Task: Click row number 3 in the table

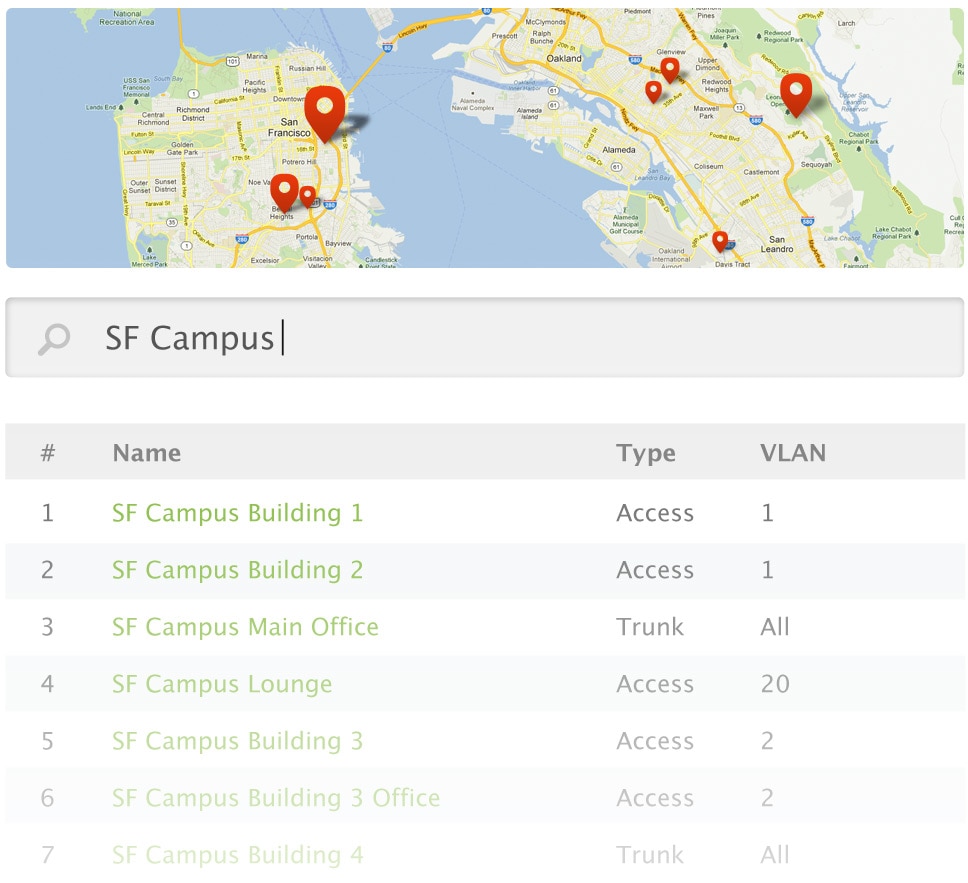Action: point(48,627)
